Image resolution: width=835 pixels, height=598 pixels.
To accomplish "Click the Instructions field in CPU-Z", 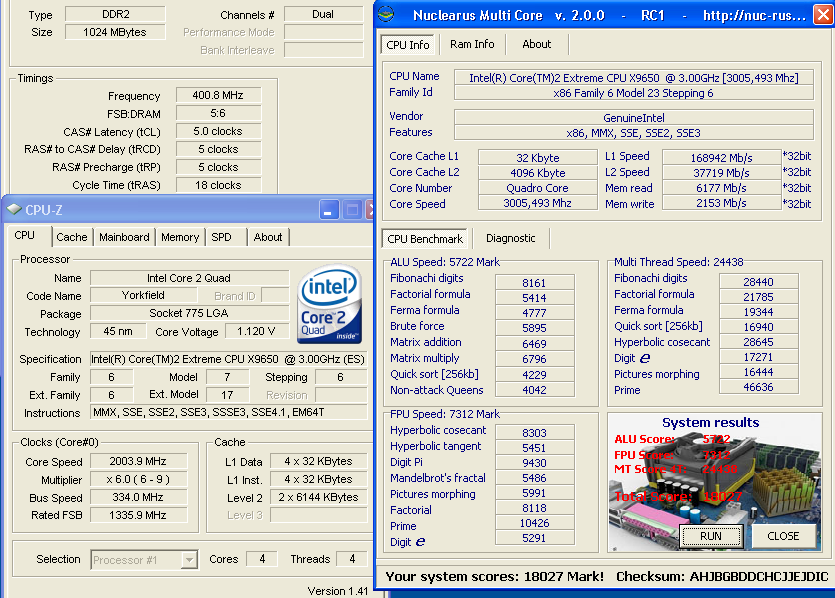I will pos(228,412).
